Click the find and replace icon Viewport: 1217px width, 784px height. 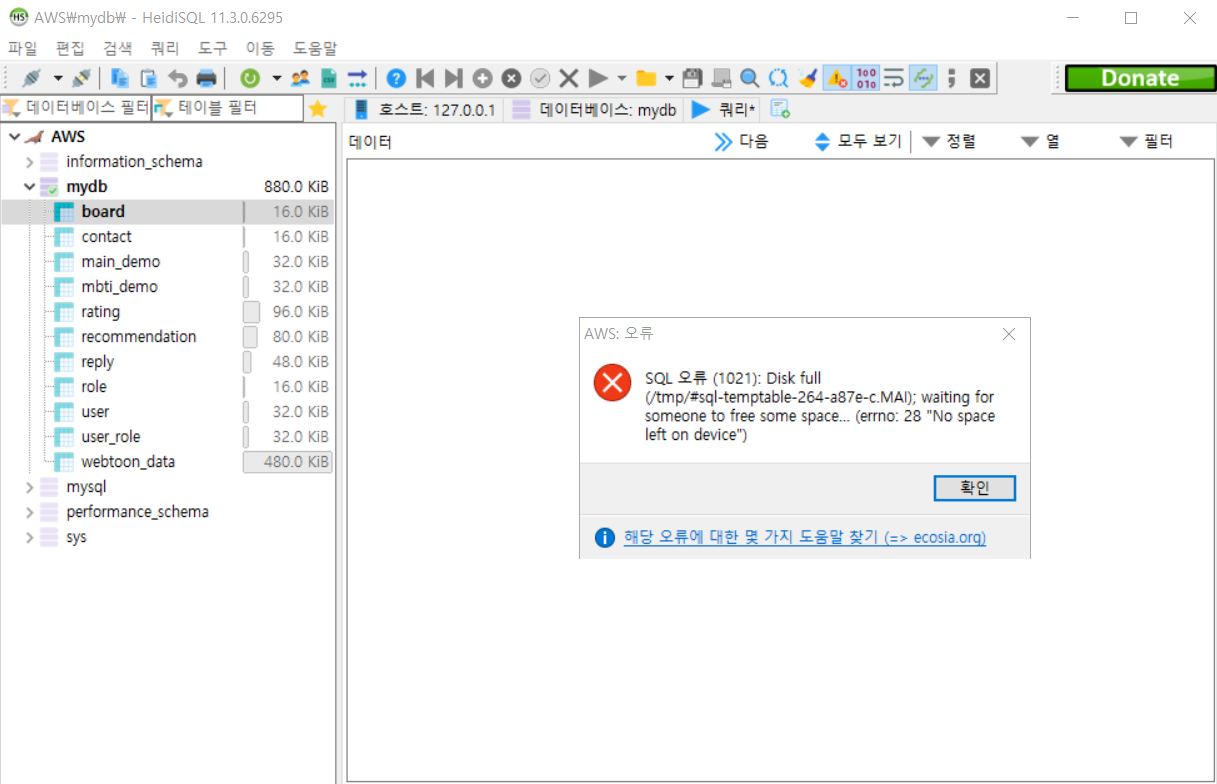point(779,78)
